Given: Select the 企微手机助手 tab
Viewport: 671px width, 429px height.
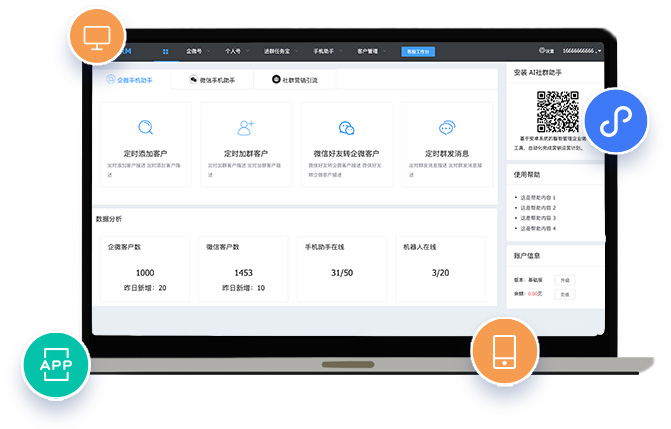Looking at the screenshot, I should [130, 79].
